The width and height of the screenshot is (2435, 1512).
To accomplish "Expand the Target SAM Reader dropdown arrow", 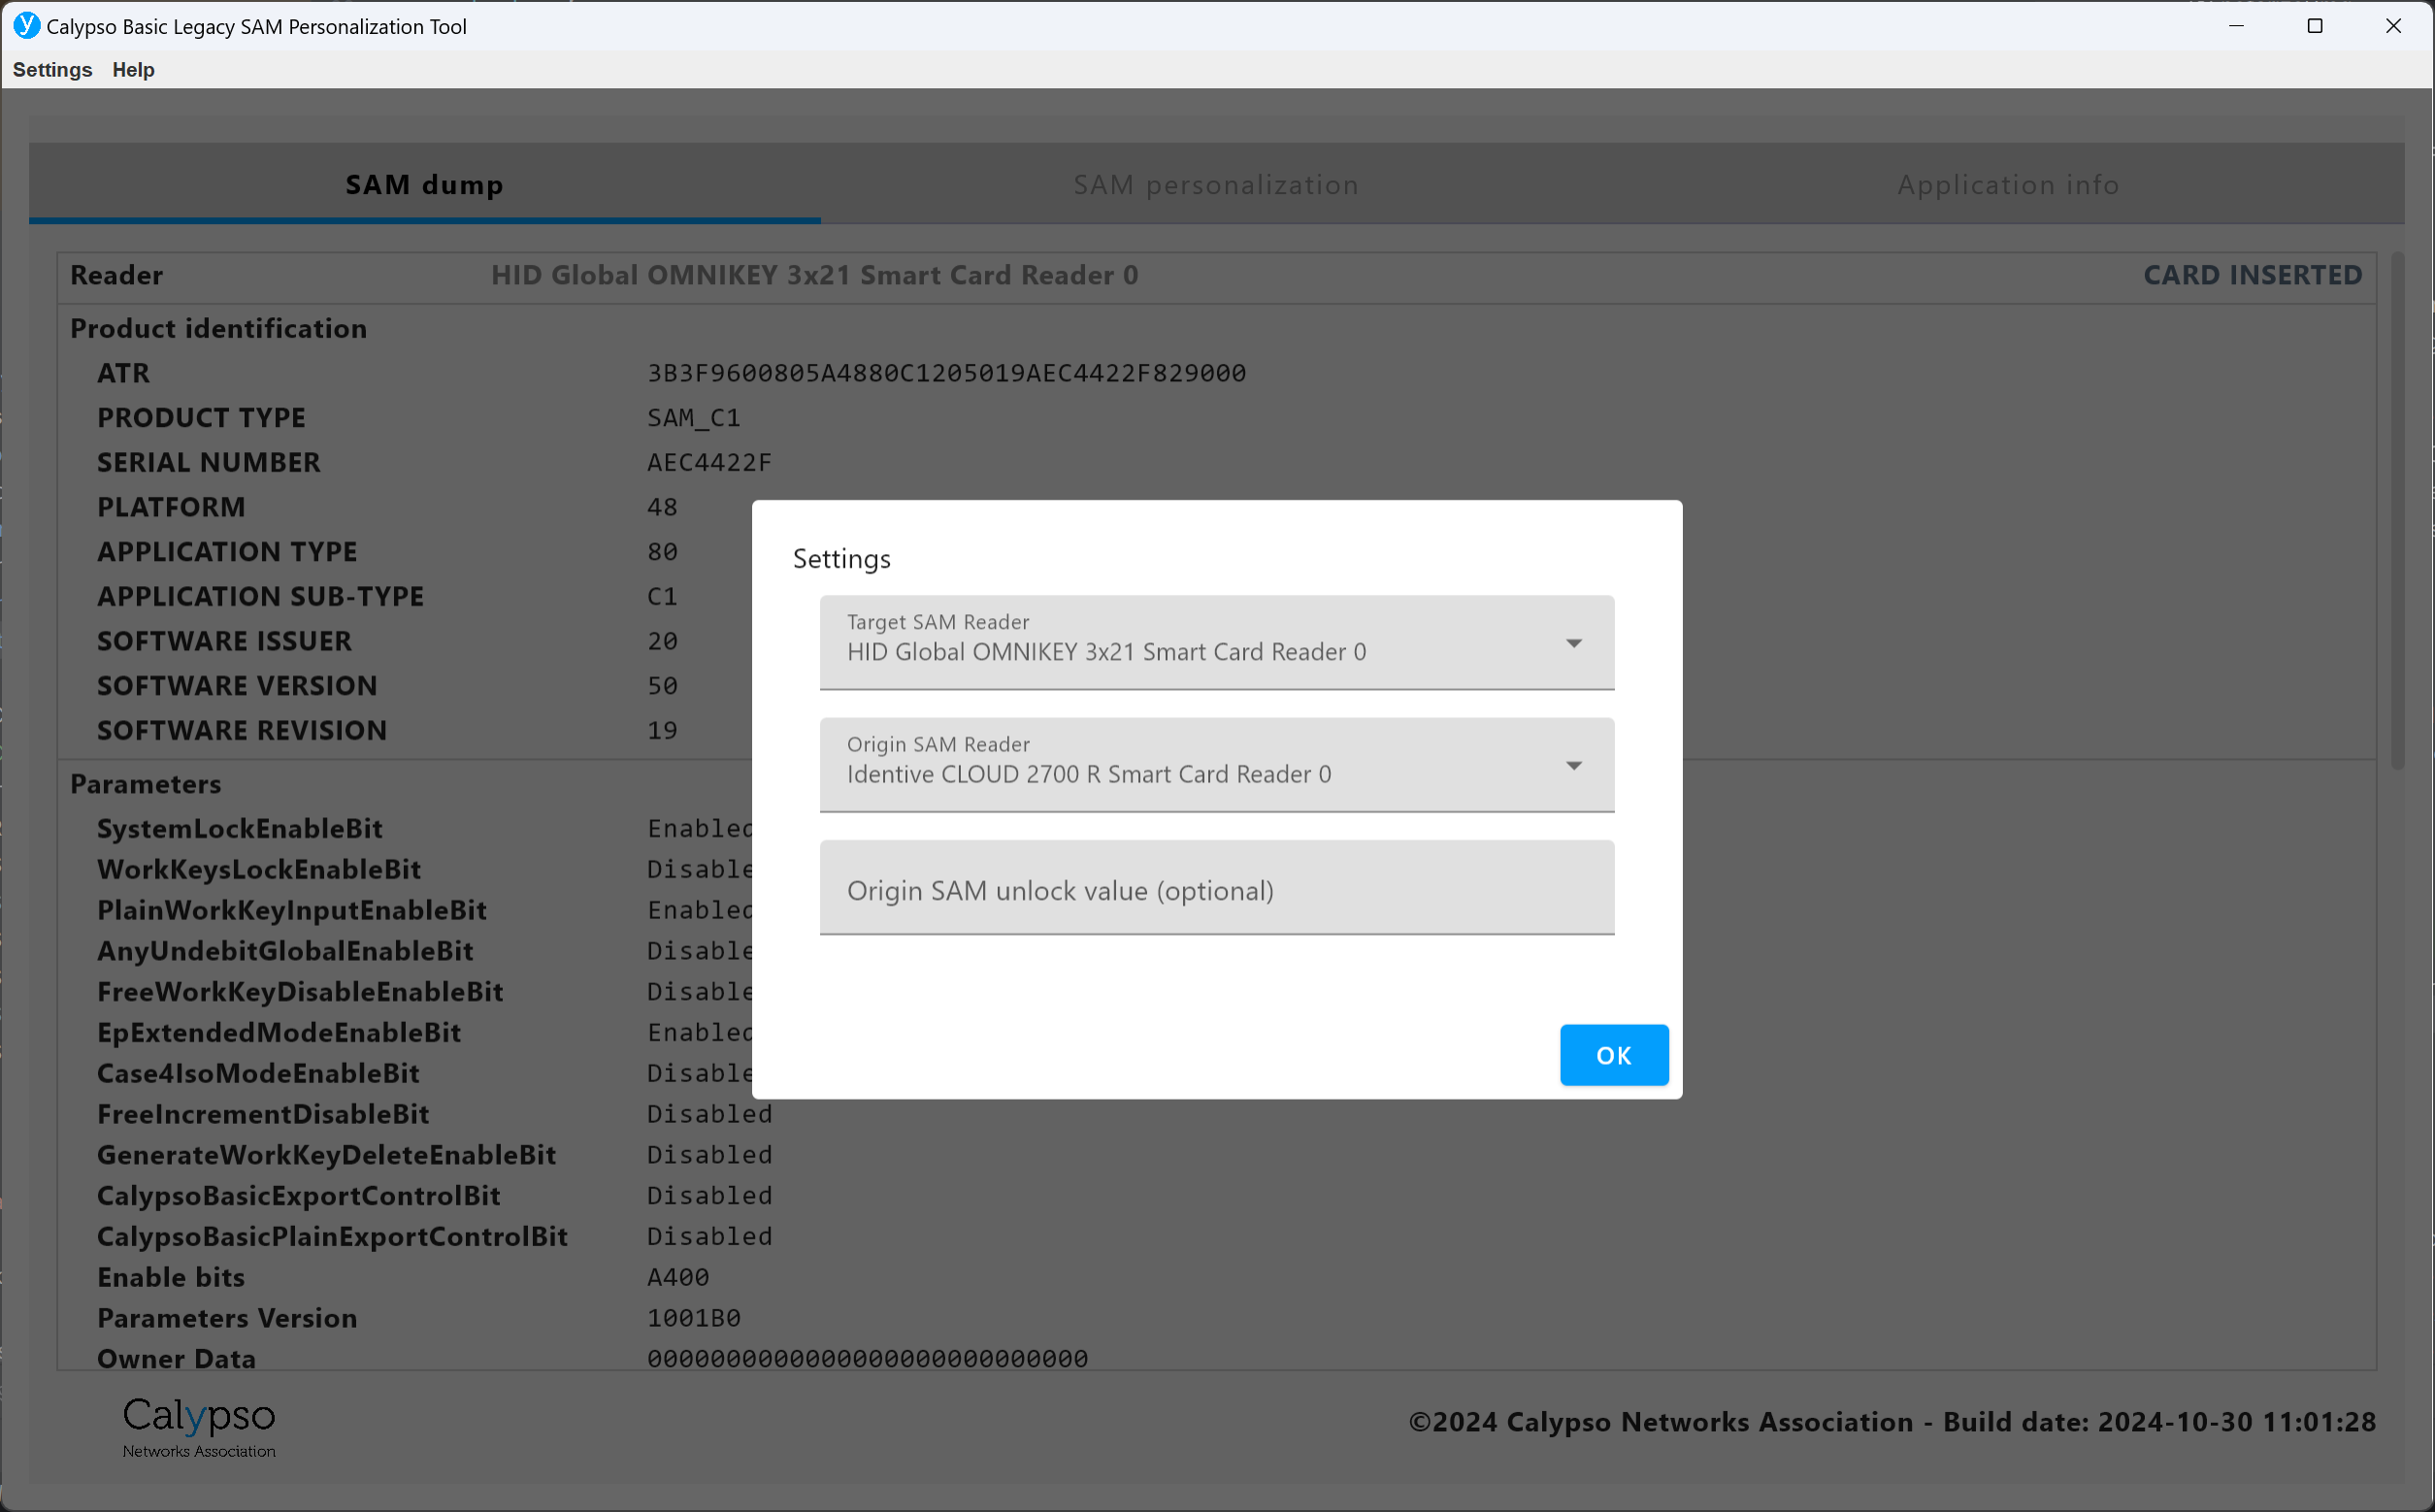I will (x=1574, y=643).
